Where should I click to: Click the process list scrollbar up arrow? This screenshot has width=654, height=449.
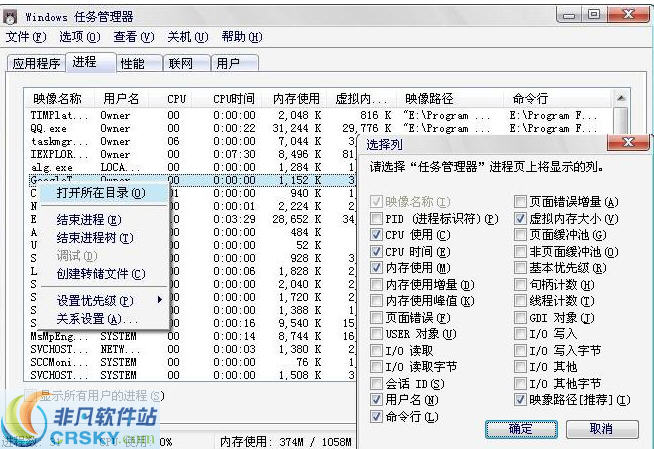point(621,98)
